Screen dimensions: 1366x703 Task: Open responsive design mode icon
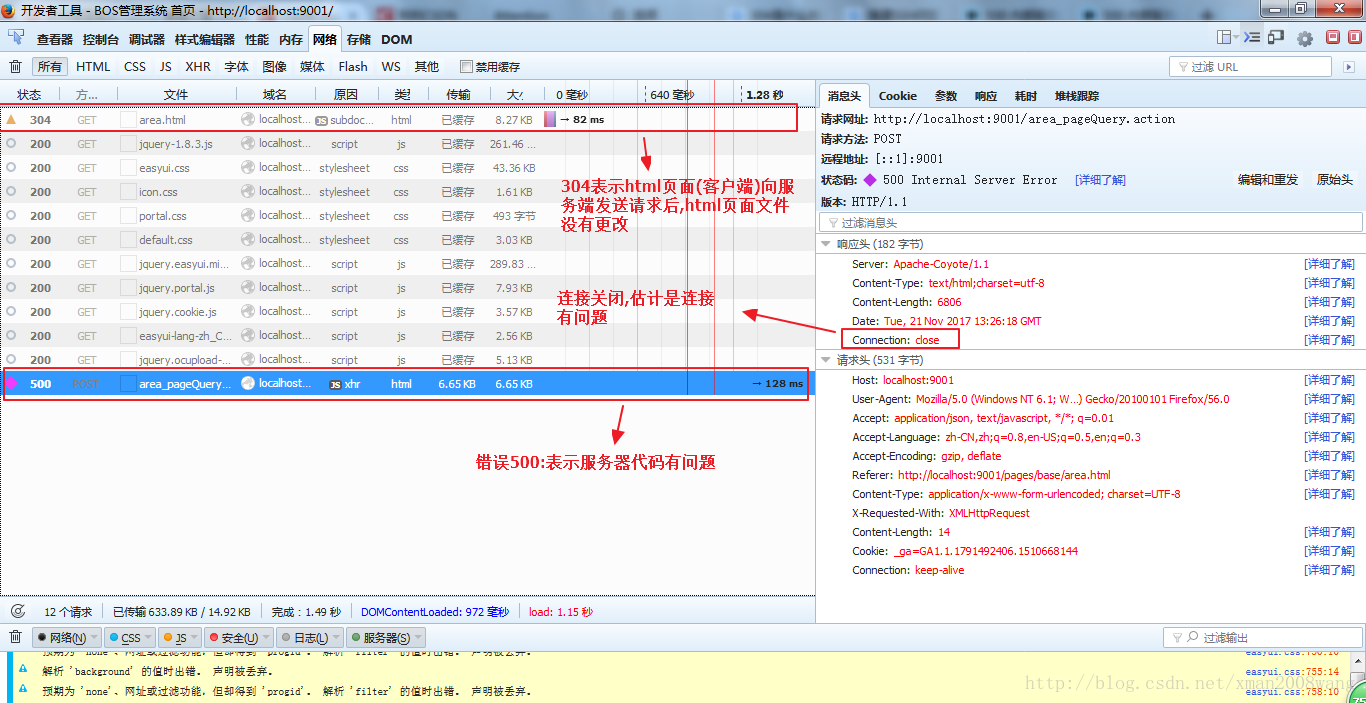coord(1276,38)
